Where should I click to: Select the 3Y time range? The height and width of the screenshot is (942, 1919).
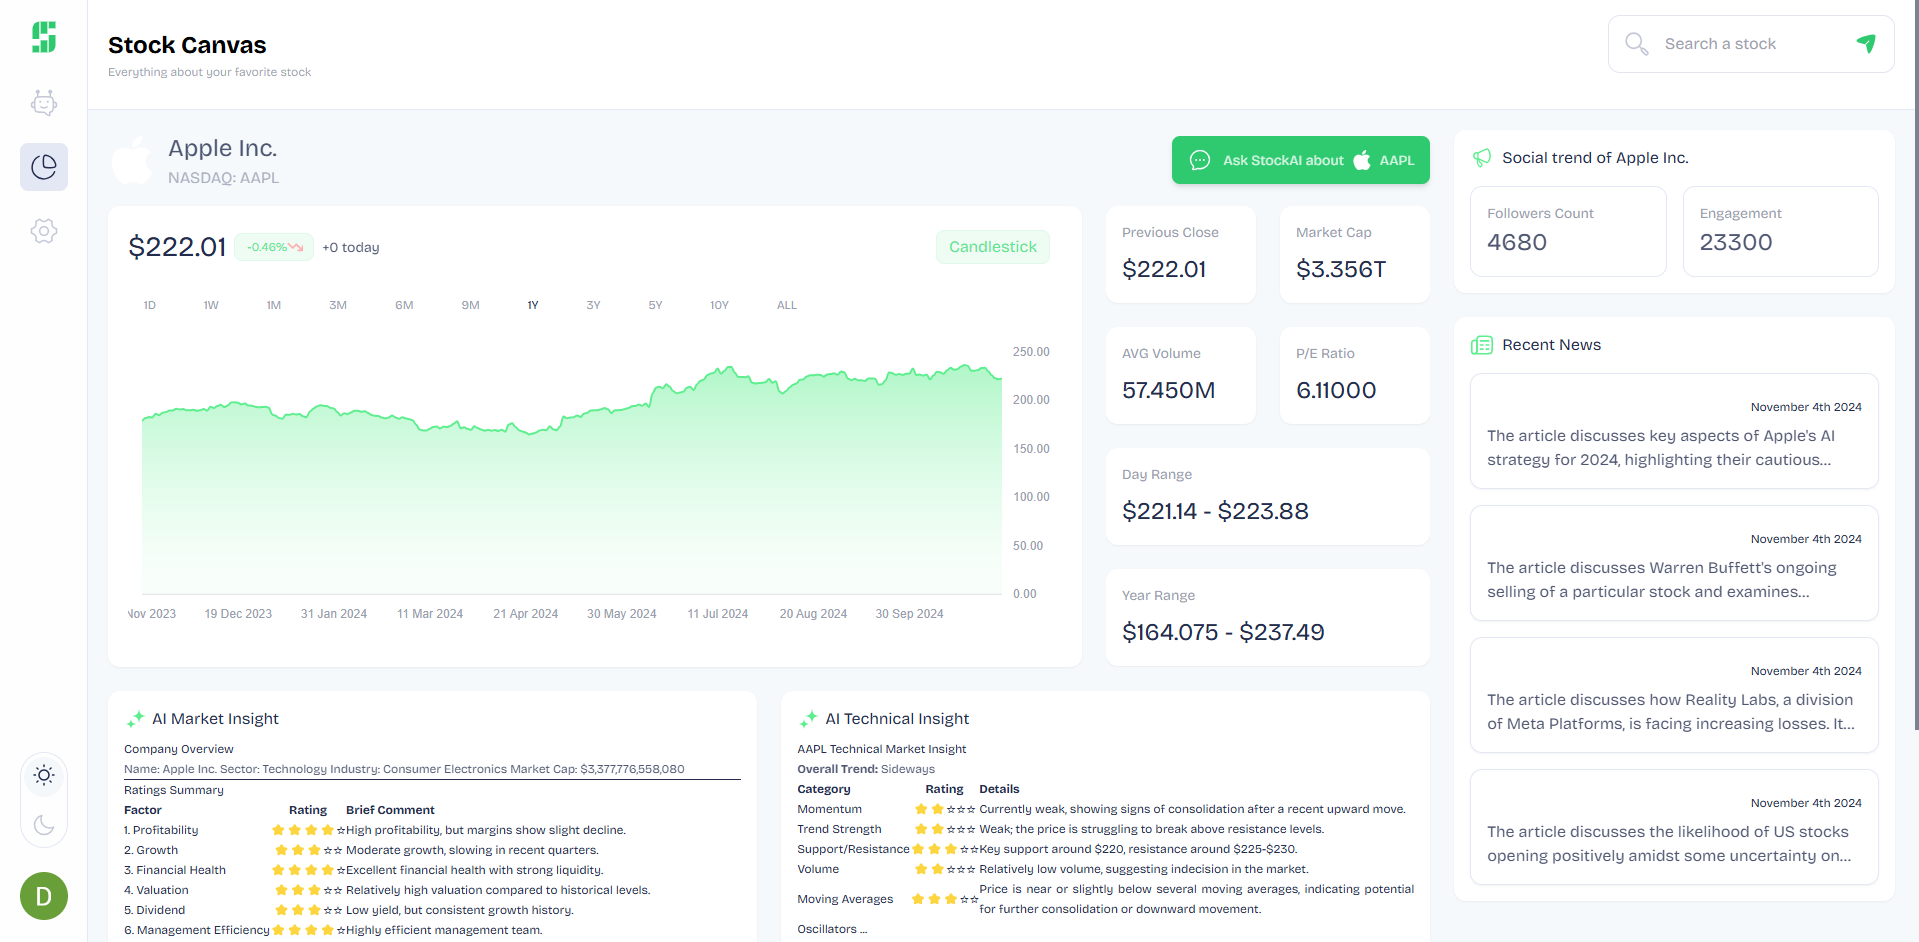[593, 305]
